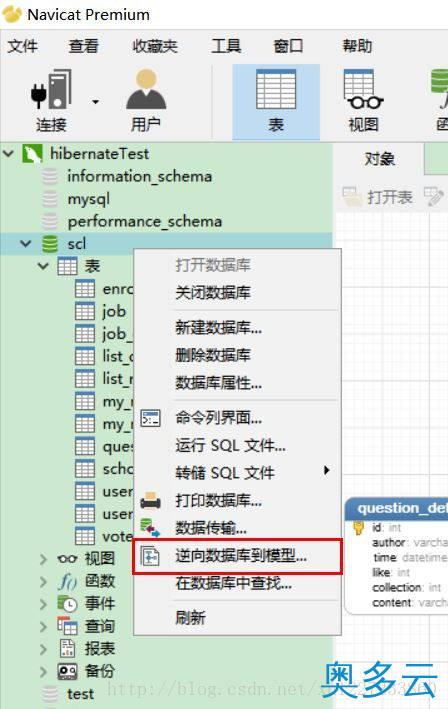Click the vote table icon

[x=85, y=536]
